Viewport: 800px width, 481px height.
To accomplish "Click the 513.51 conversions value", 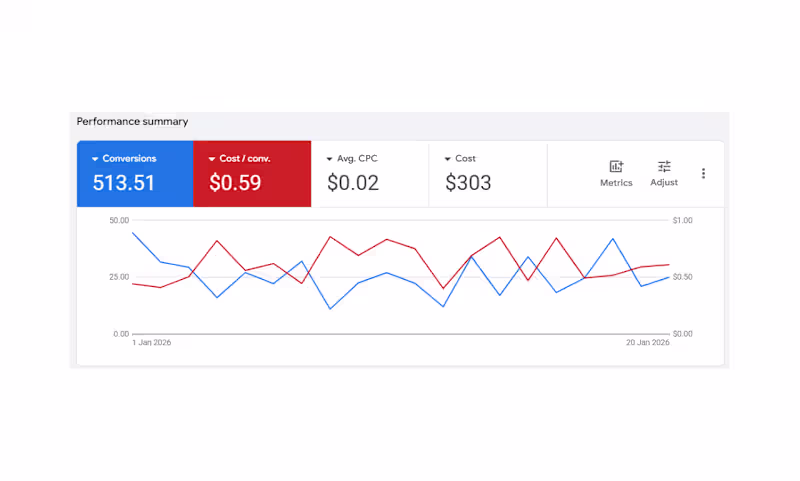I will [123, 183].
